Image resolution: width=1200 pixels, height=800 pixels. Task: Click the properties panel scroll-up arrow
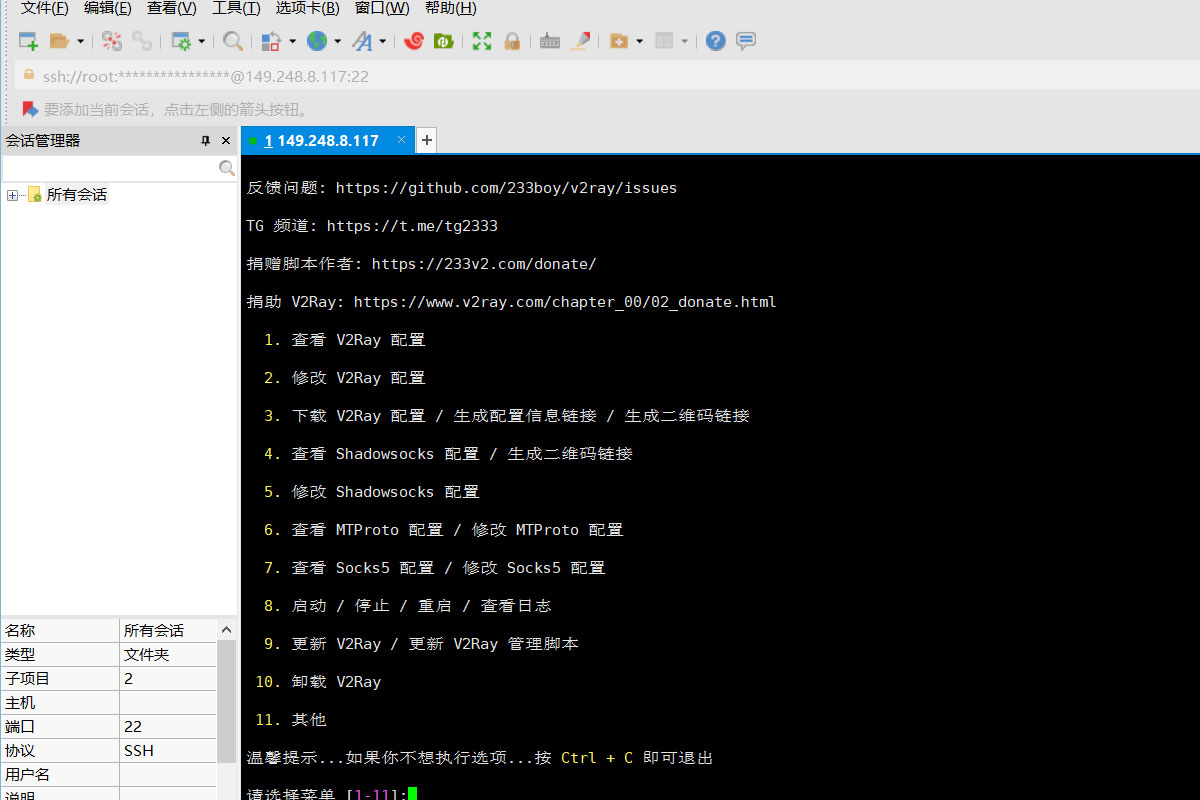click(226, 630)
